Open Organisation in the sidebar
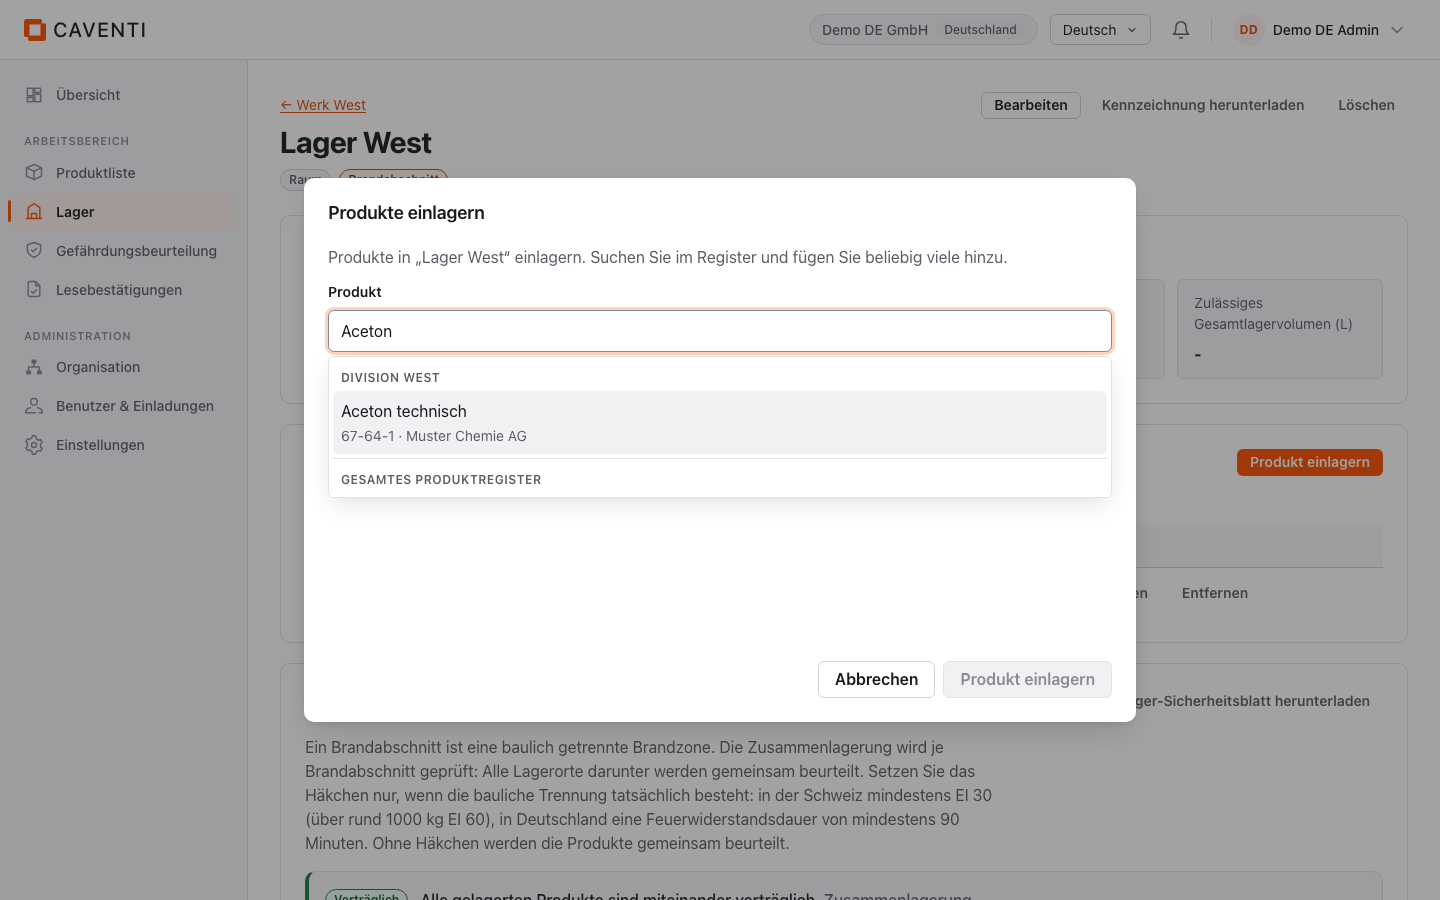 123,367
